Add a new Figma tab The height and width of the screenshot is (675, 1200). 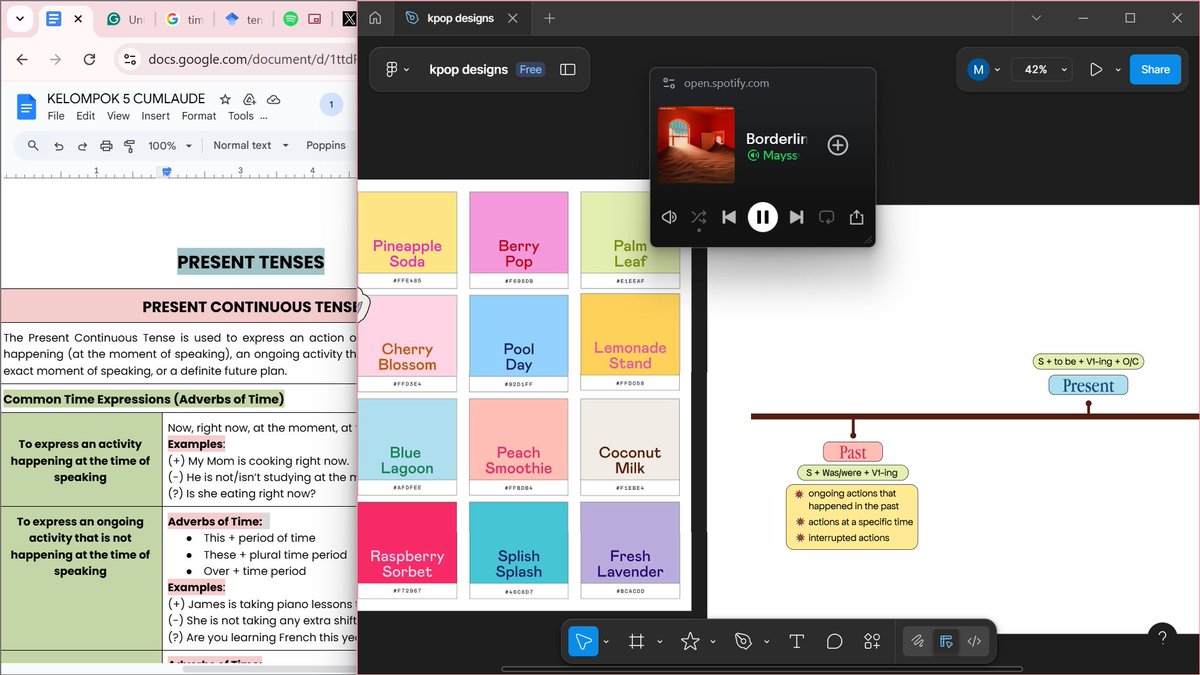click(x=550, y=18)
